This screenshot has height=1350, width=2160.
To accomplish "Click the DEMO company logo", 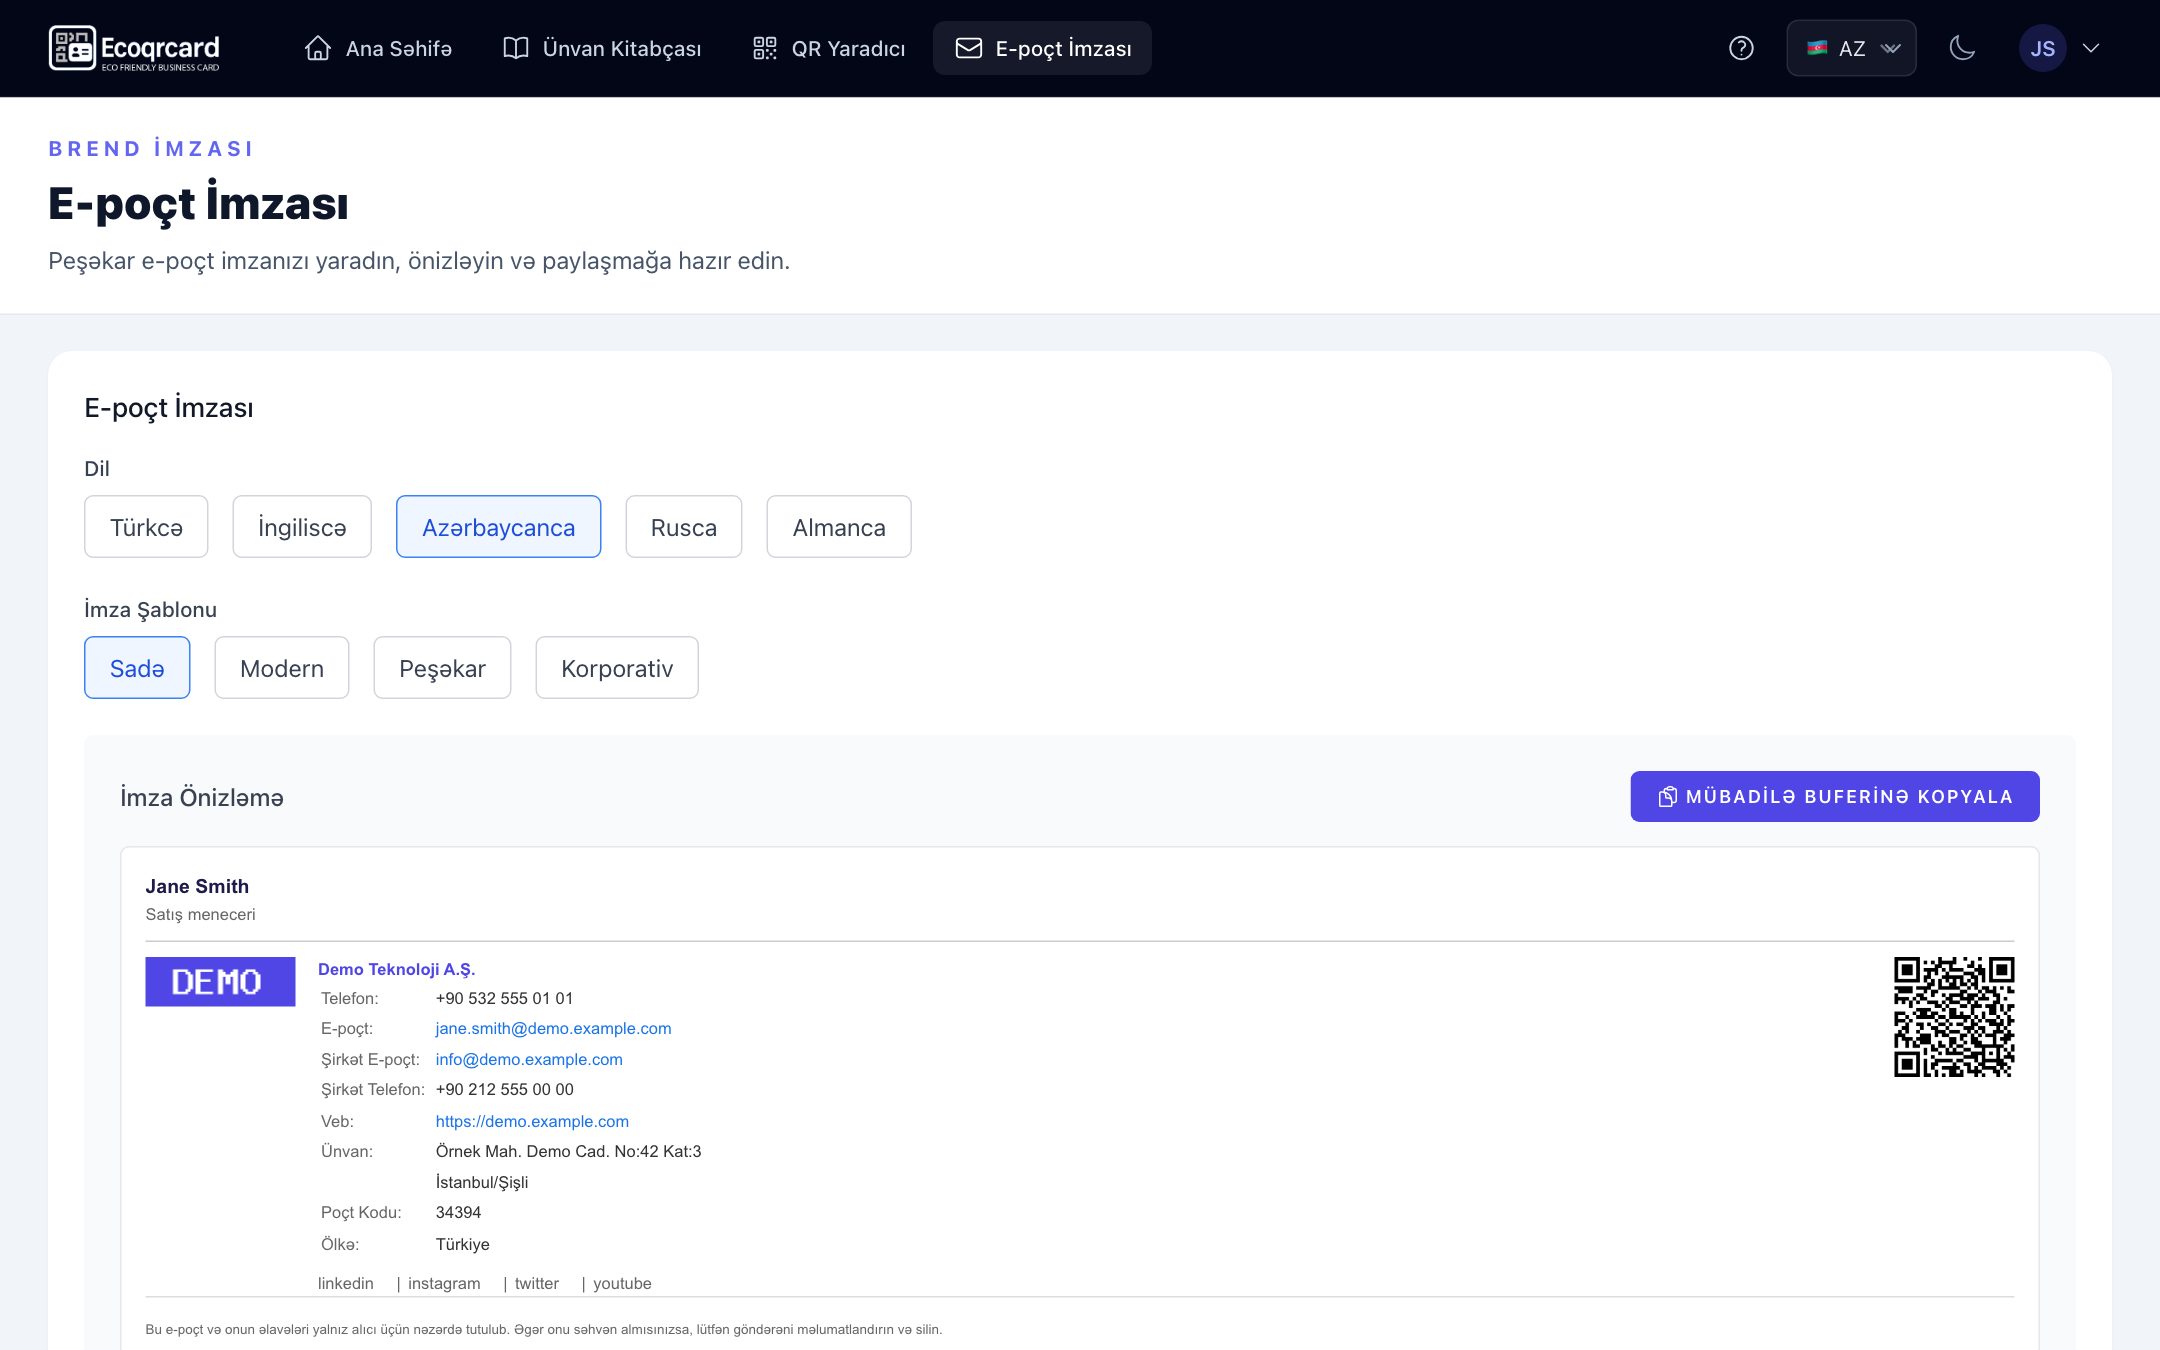I will coord(220,981).
